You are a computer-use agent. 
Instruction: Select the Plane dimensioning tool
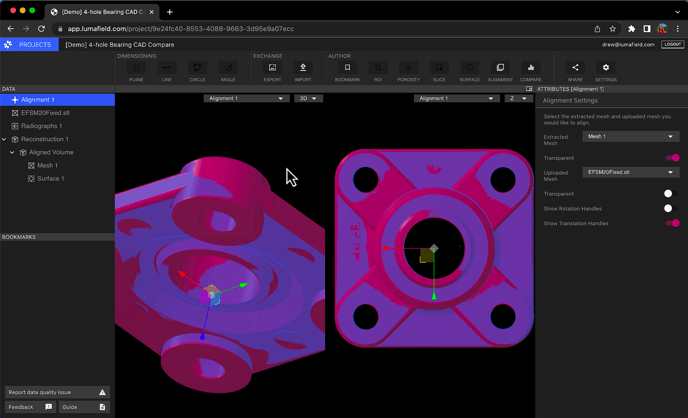136,71
